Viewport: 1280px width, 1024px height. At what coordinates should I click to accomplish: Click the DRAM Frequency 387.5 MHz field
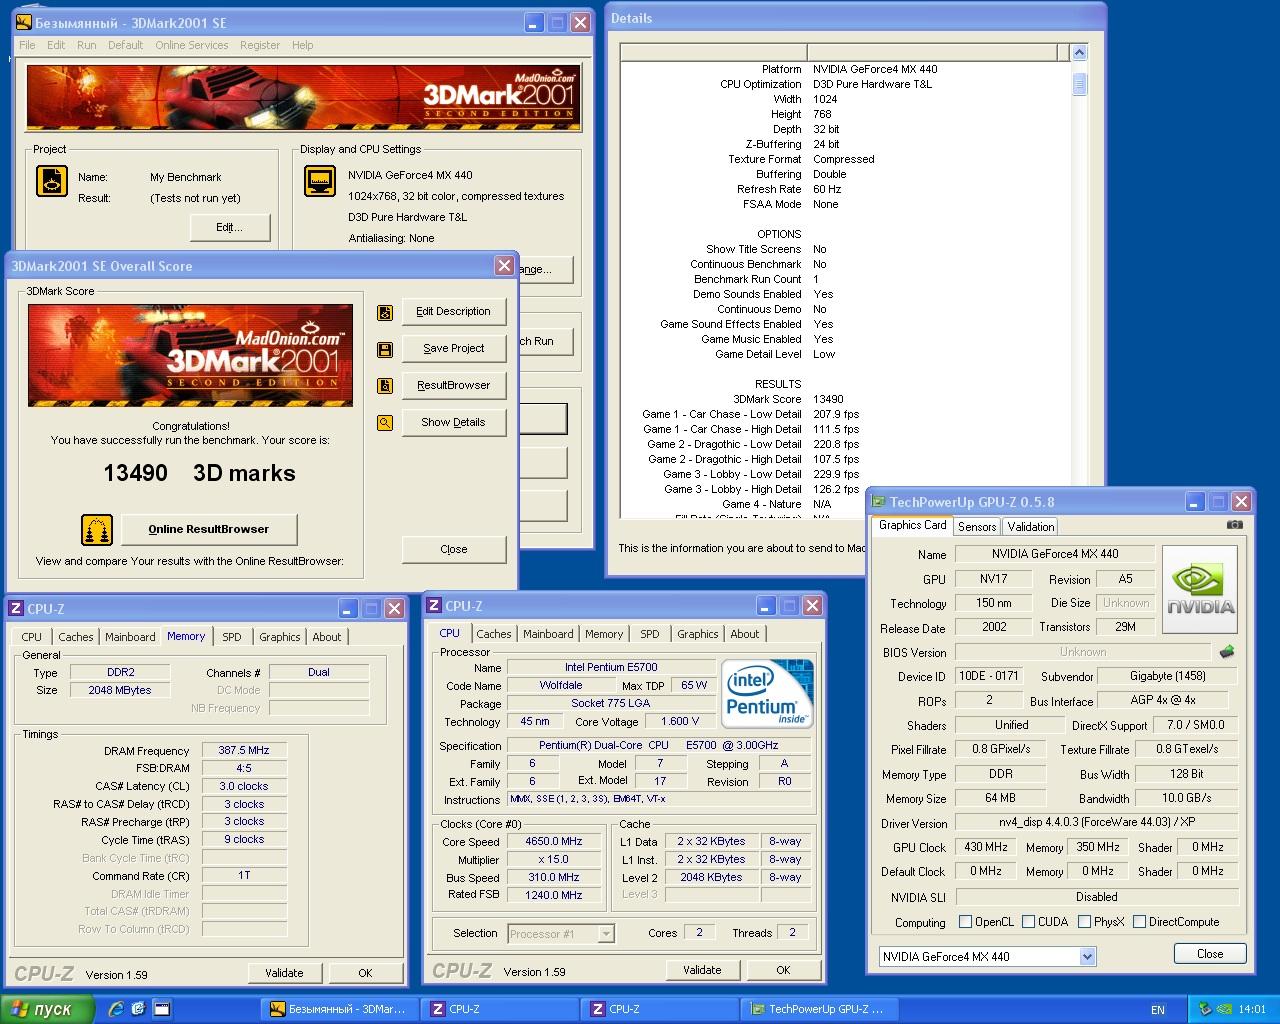pyautogui.click(x=244, y=750)
